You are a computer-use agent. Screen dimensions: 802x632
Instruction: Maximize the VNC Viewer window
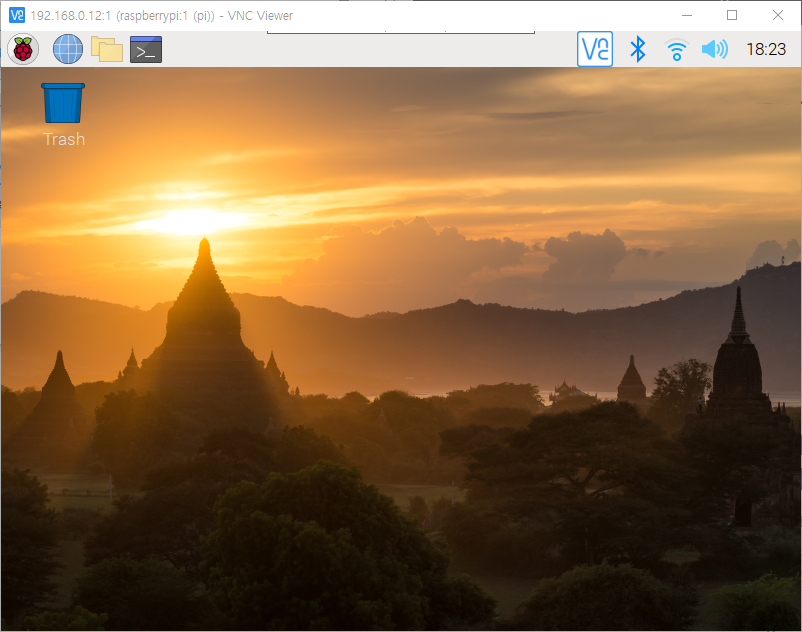(732, 15)
